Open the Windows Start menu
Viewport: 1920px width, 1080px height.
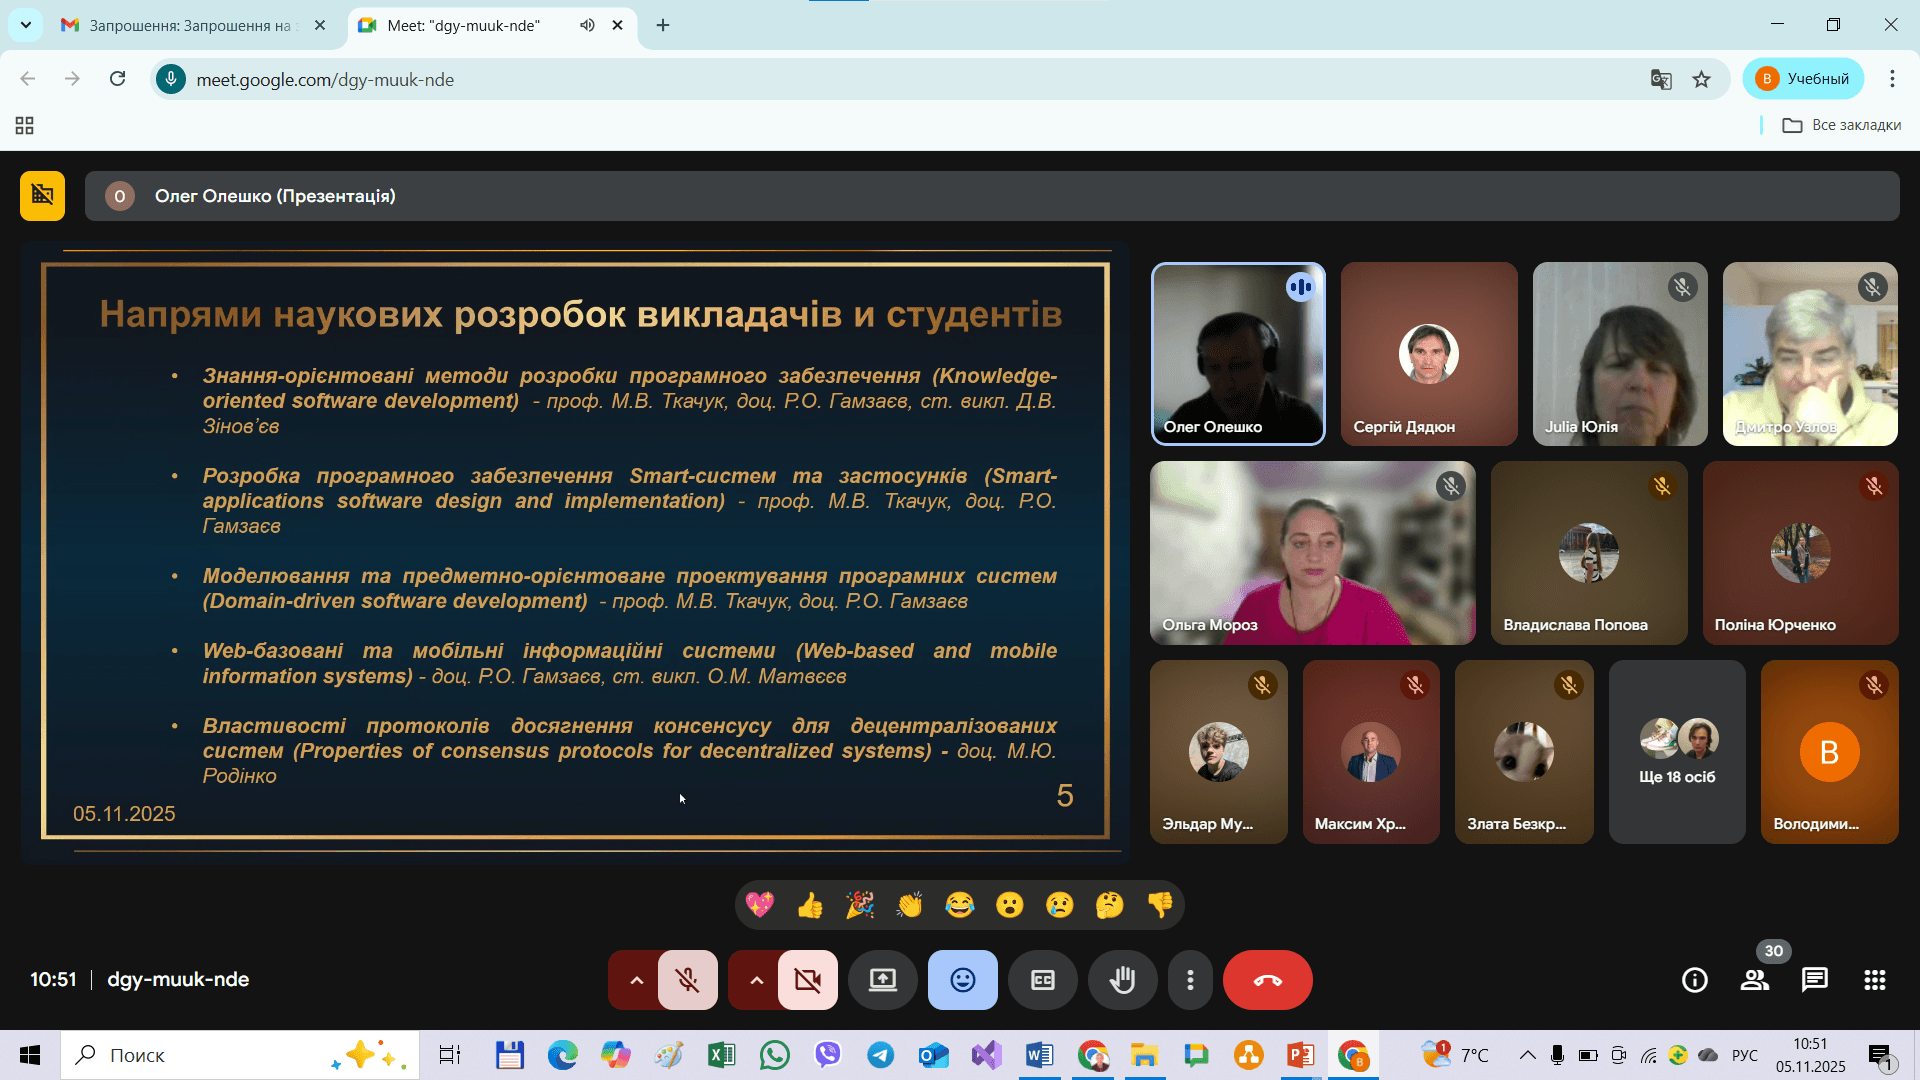click(30, 1055)
